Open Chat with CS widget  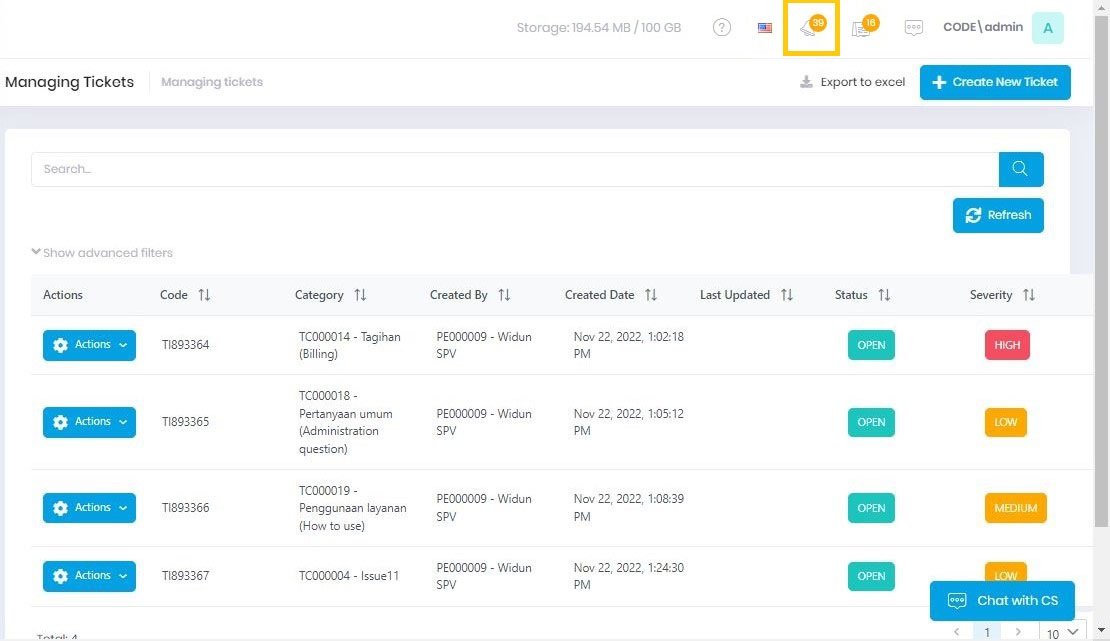tap(1002, 601)
